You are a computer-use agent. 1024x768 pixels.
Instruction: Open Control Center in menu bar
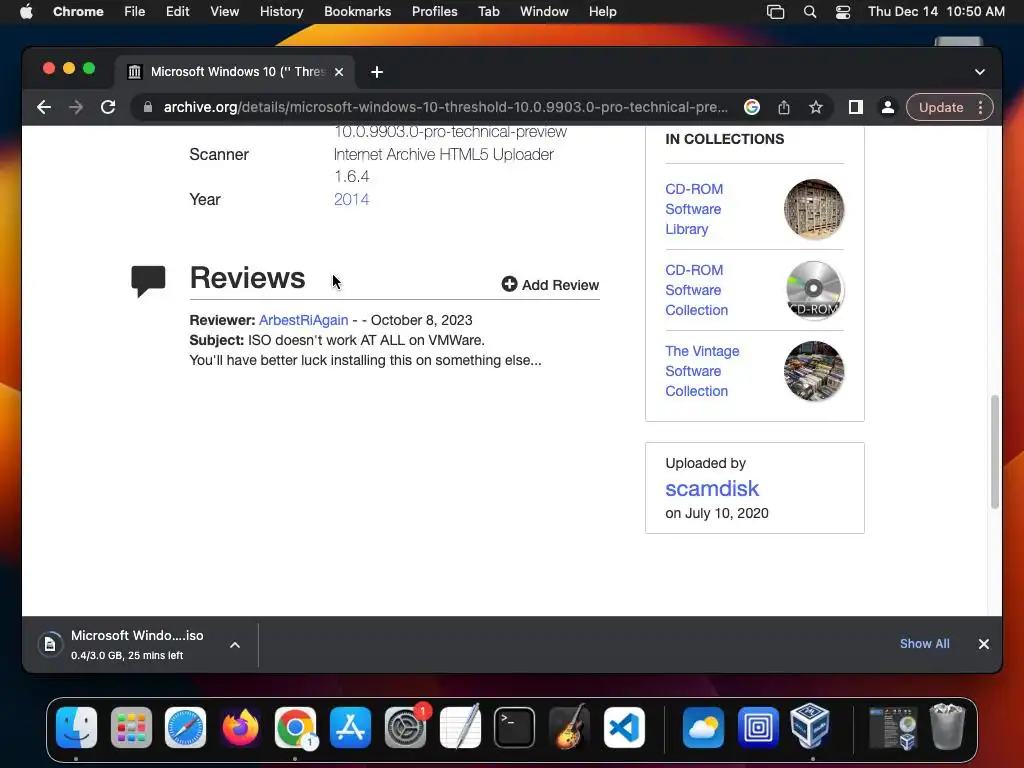[x=843, y=11]
